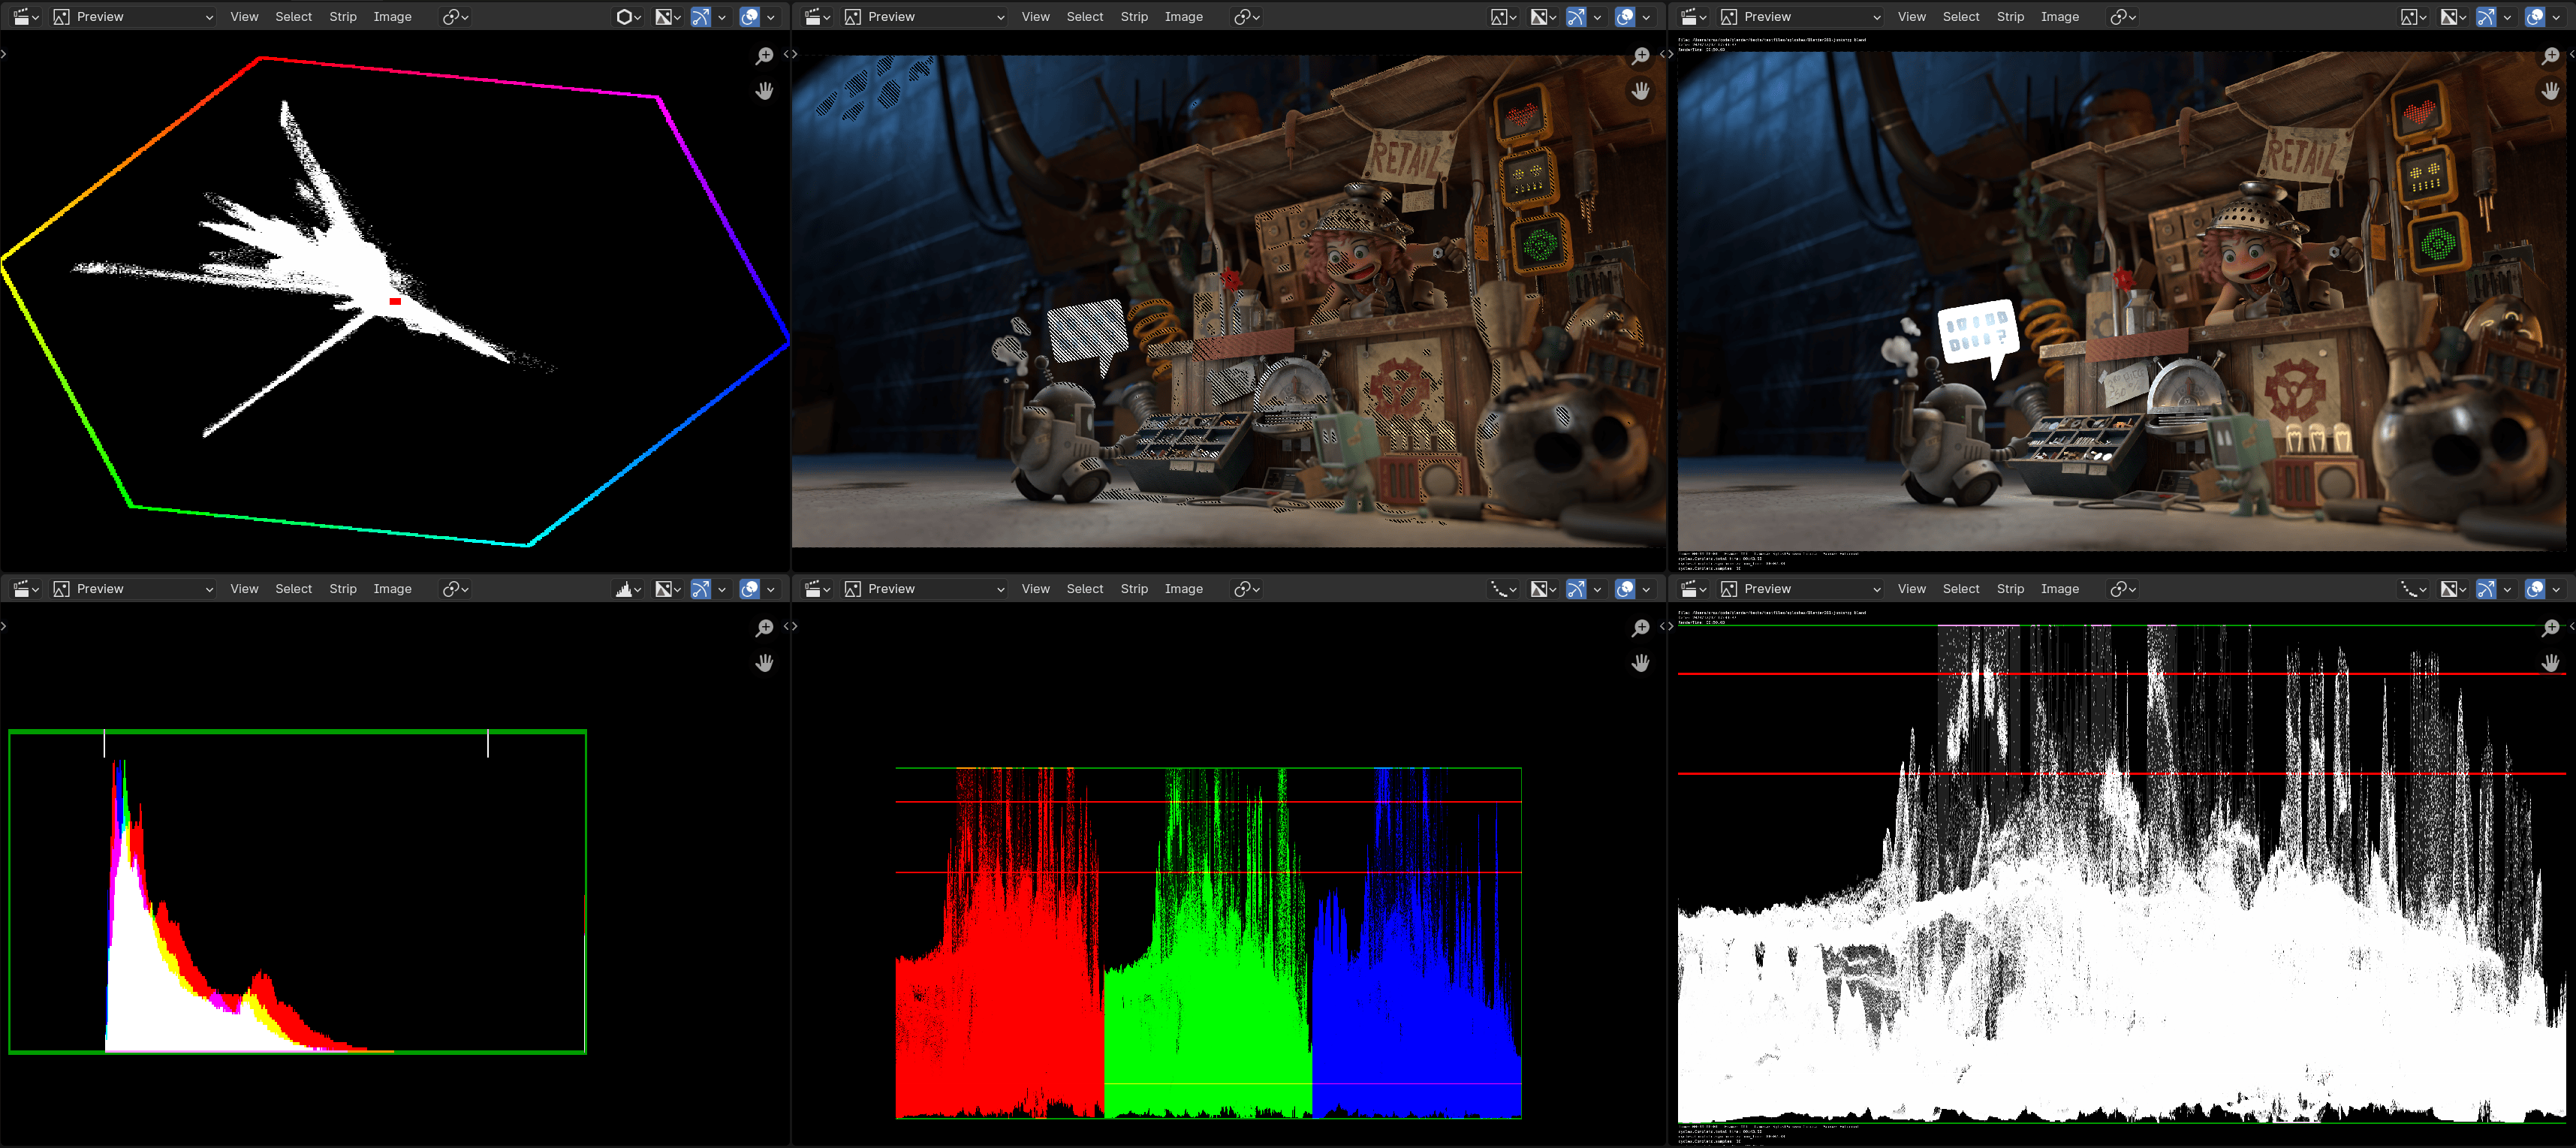Open the histogram display mode icon menu

pyautogui.click(x=628, y=589)
